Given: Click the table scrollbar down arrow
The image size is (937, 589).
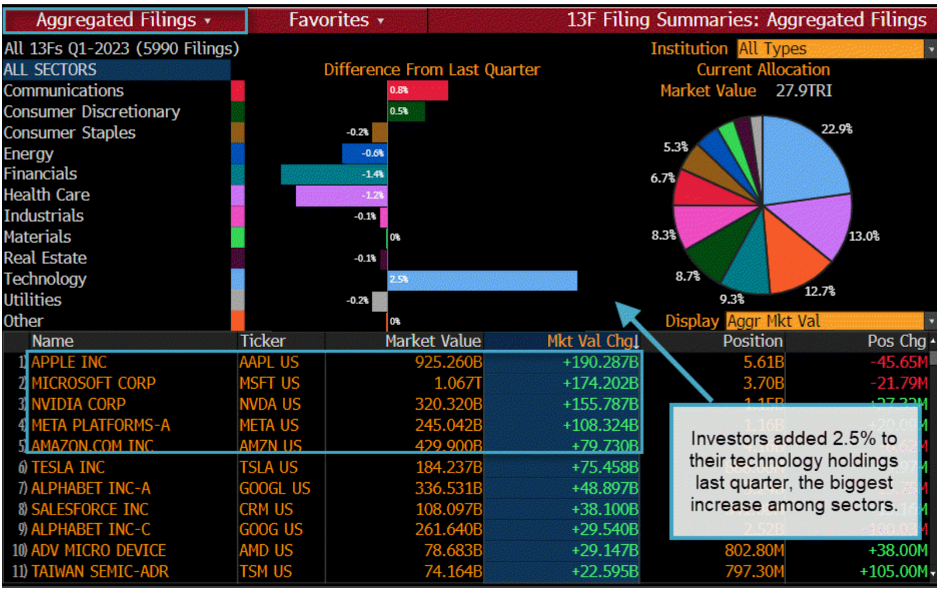Looking at the screenshot, I should coord(932,573).
